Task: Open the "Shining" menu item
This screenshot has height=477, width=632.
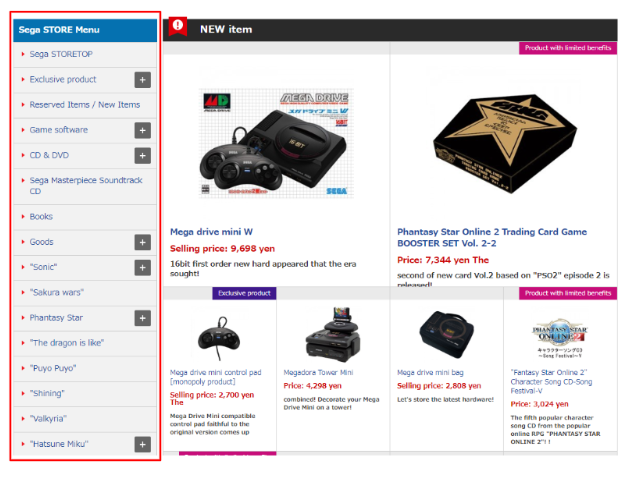Action: tap(47, 393)
